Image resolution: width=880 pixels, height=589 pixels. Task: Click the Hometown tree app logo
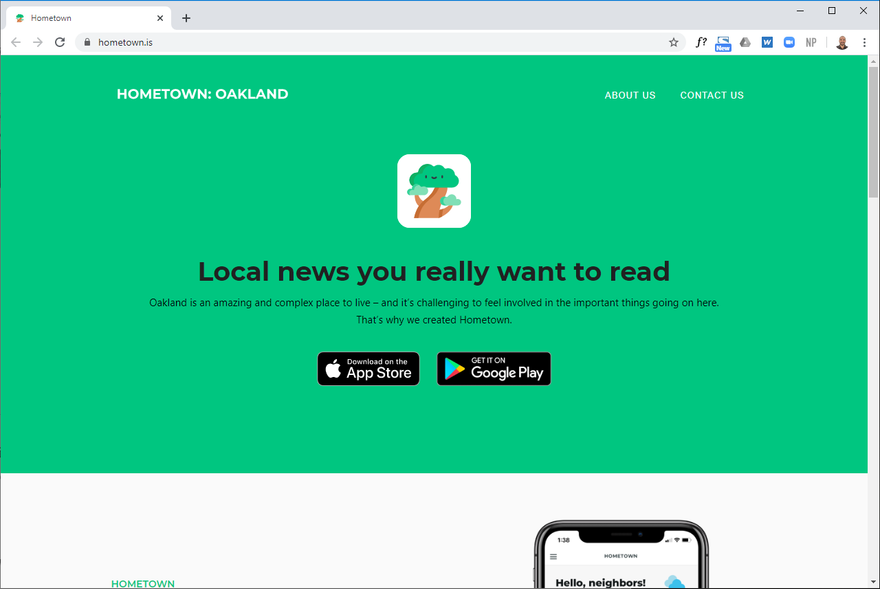pos(434,191)
